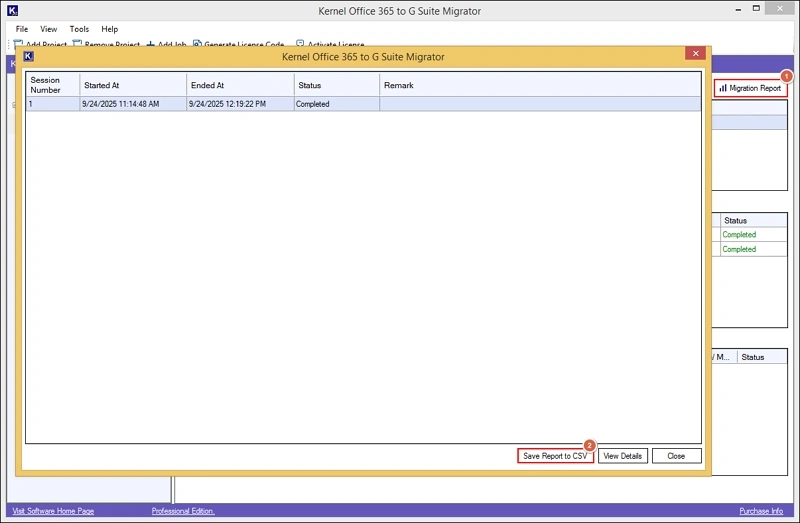Click the Remark column header
The height and width of the screenshot is (523, 800).
pos(540,85)
